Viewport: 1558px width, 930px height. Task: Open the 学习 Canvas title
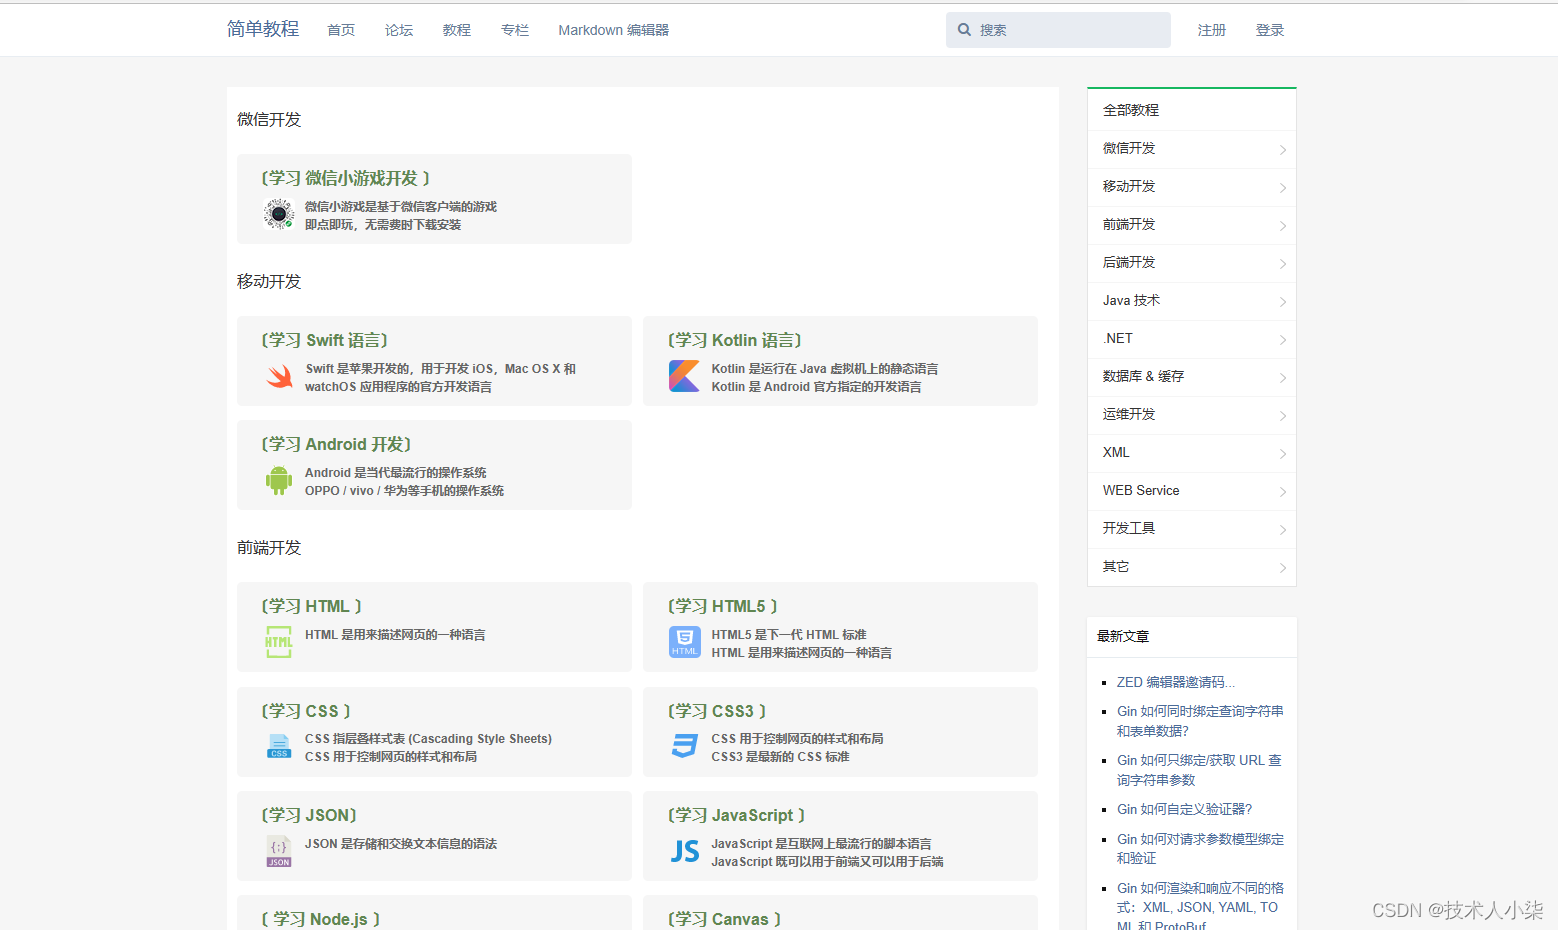coord(725,919)
